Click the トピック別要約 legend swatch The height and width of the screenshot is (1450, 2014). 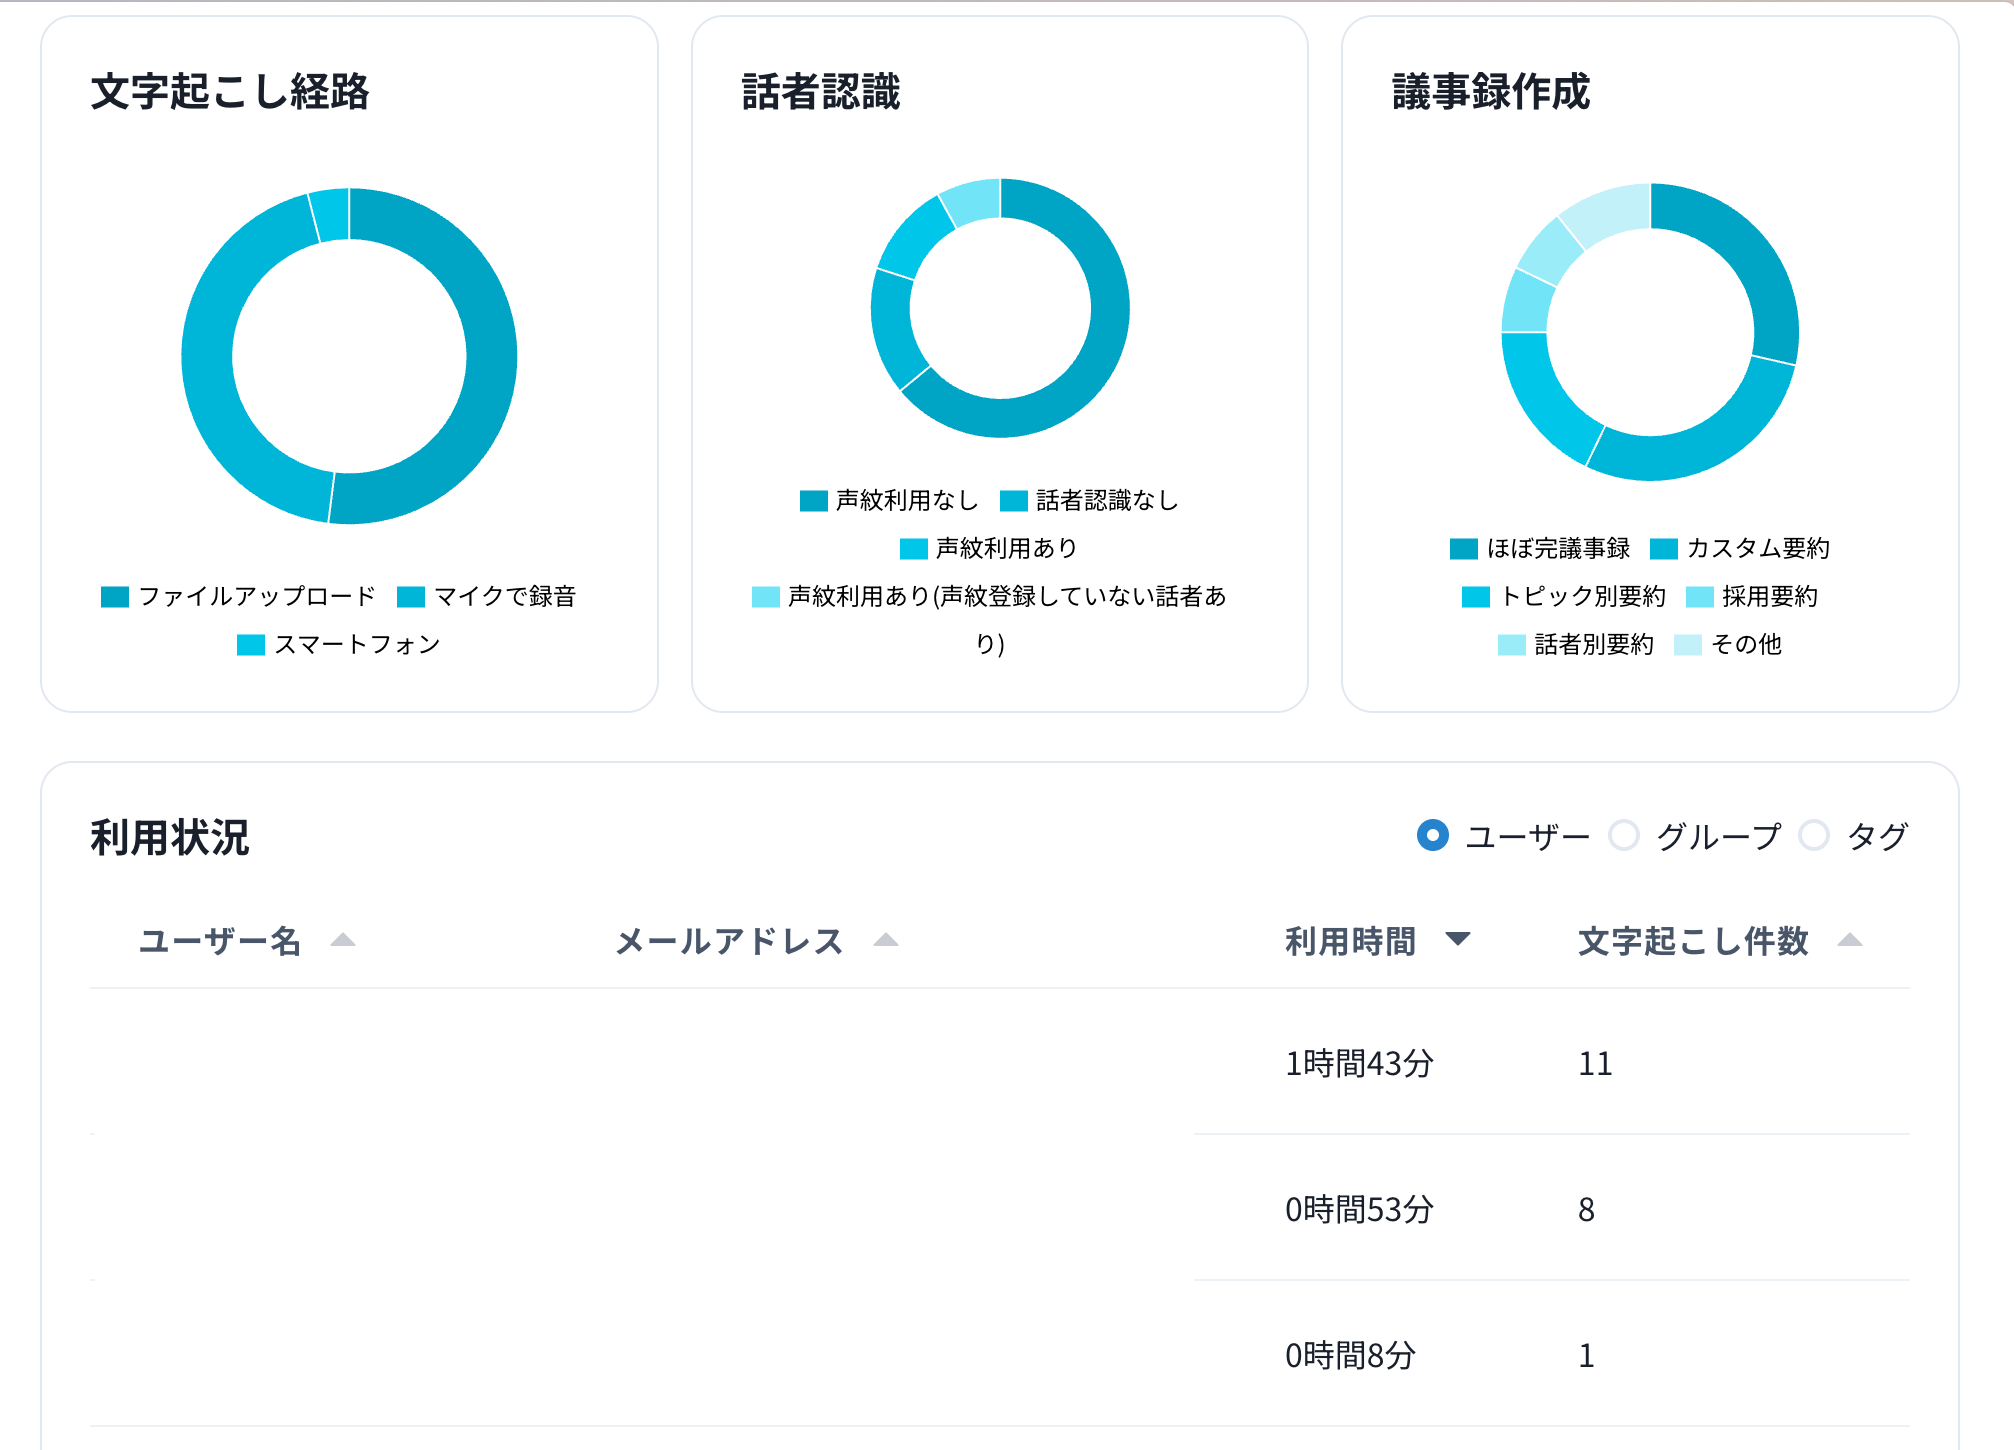(1476, 597)
